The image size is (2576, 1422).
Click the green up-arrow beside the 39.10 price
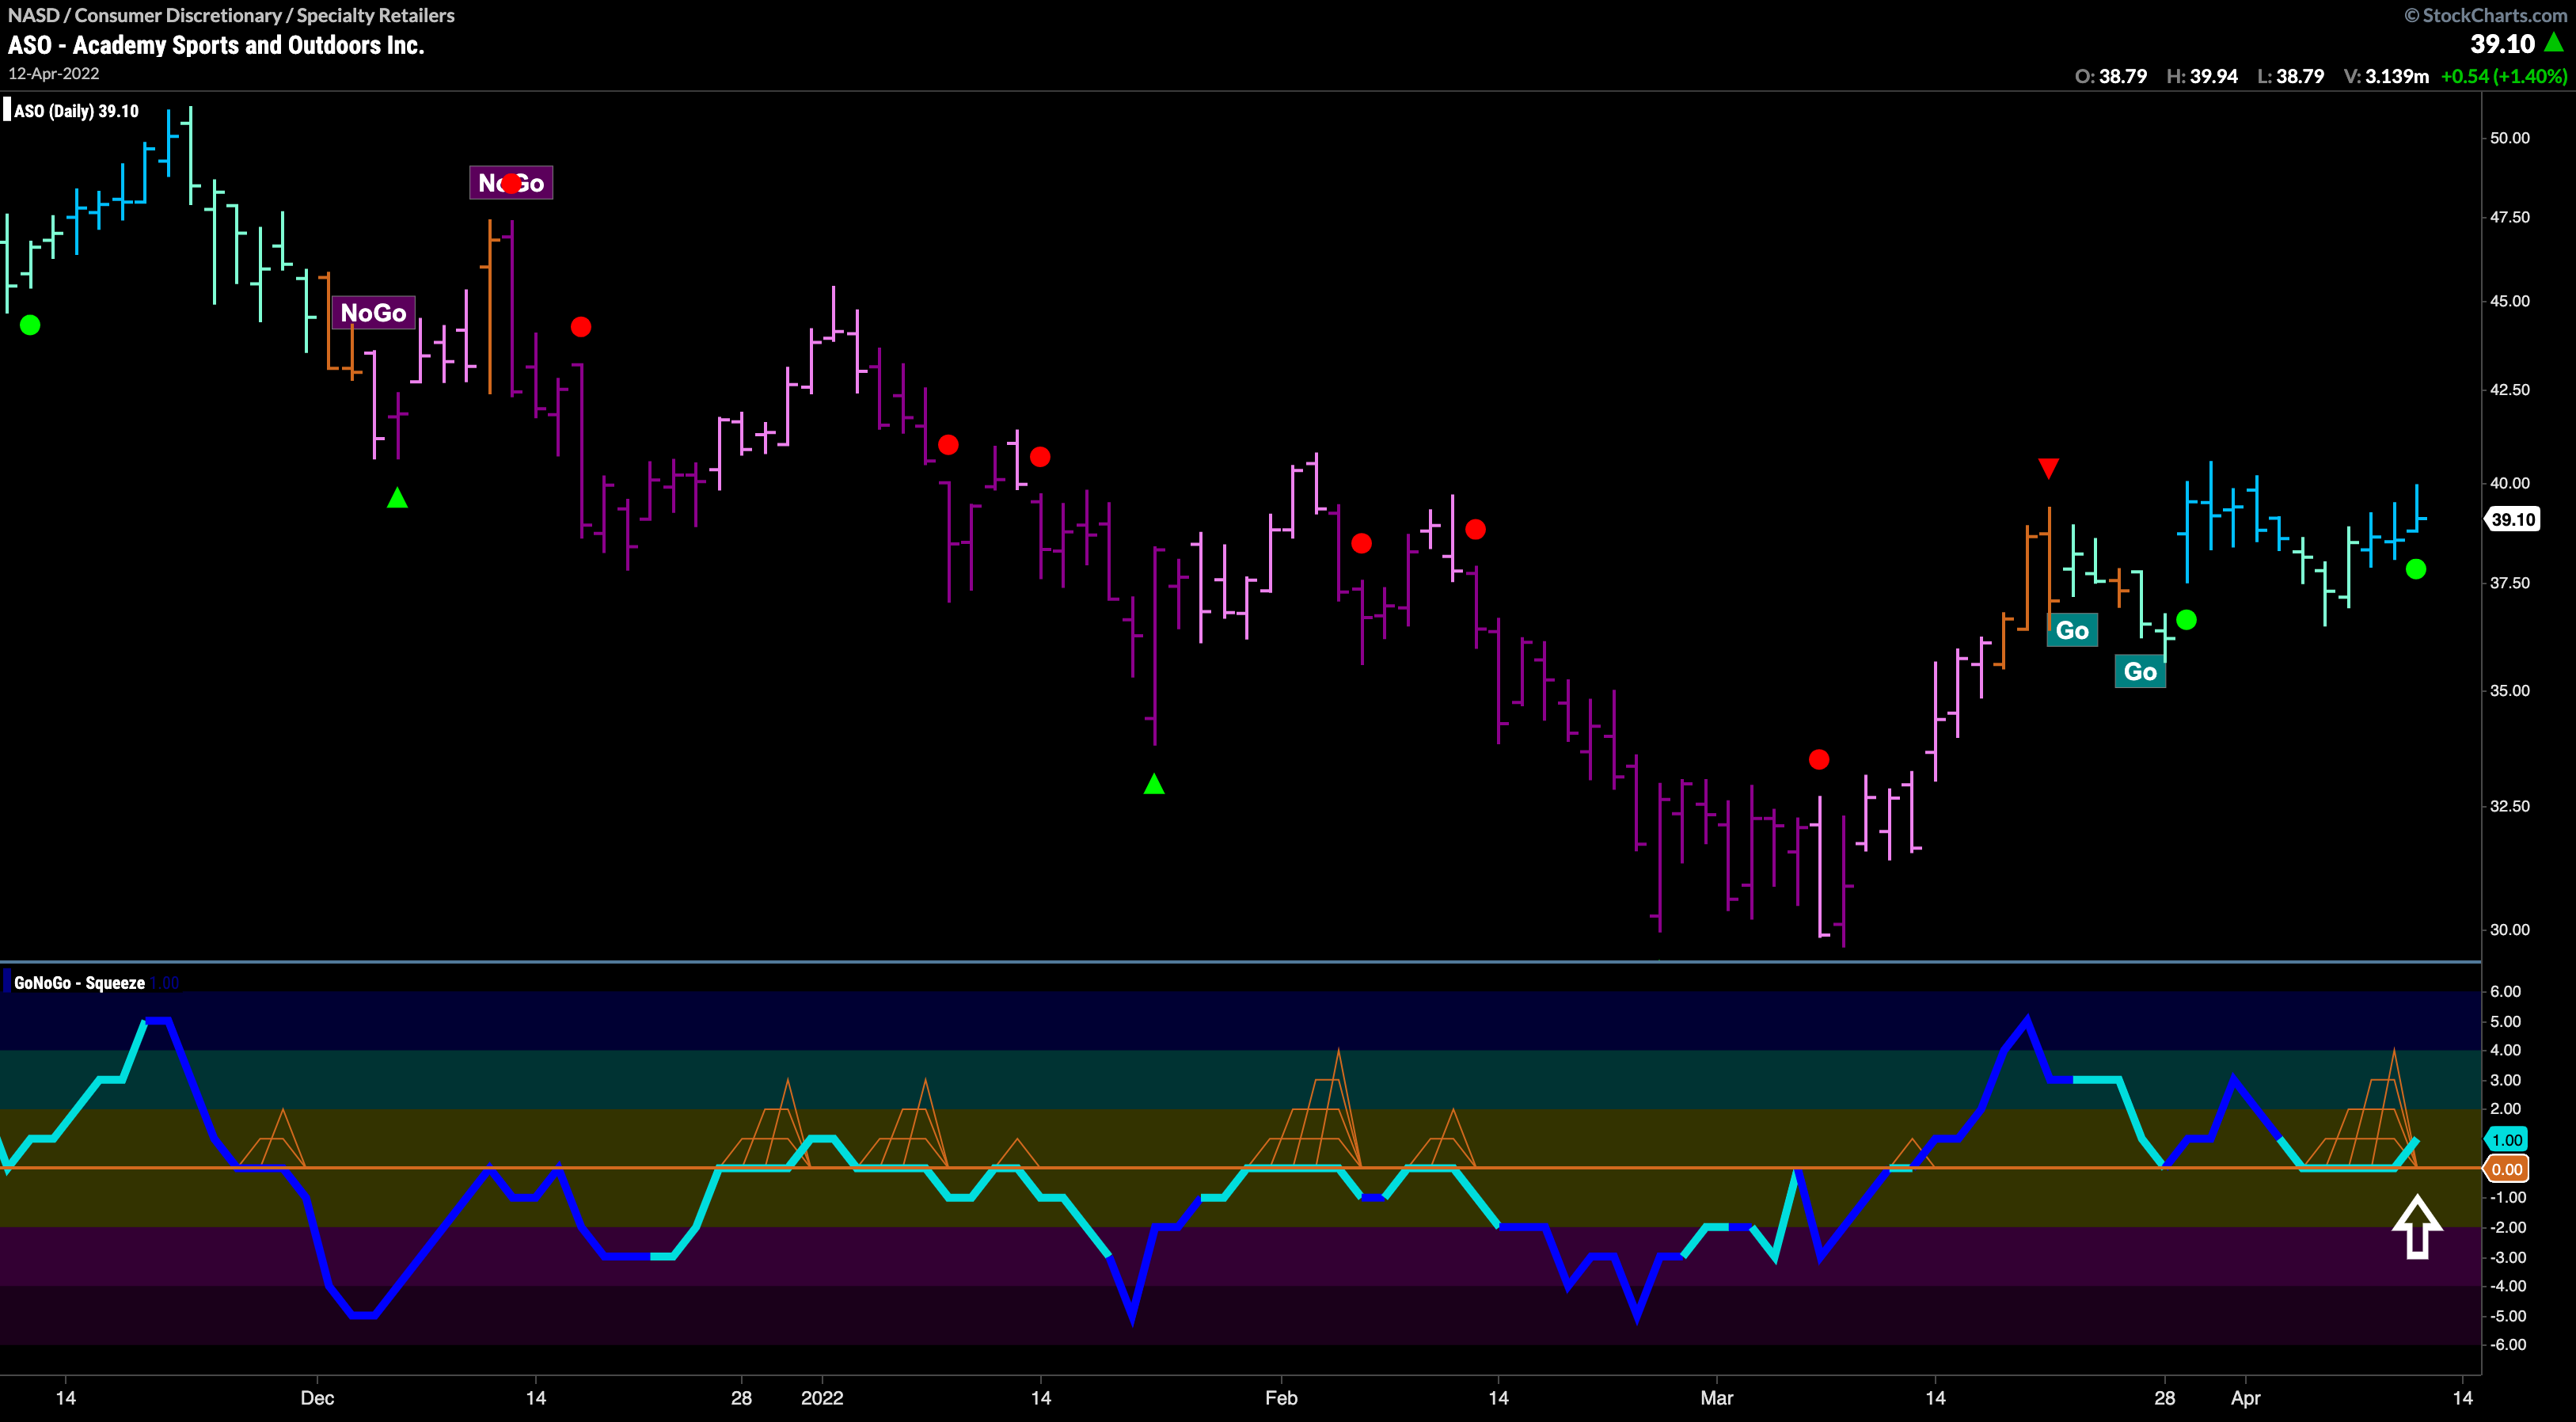pyautogui.click(x=2554, y=43)
